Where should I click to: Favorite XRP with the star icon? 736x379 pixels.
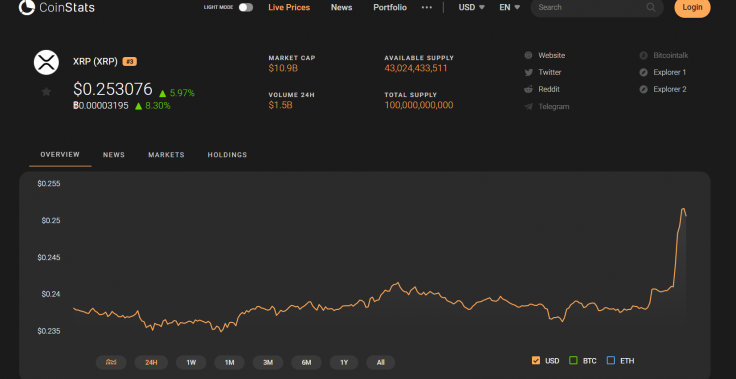(46, 92)
